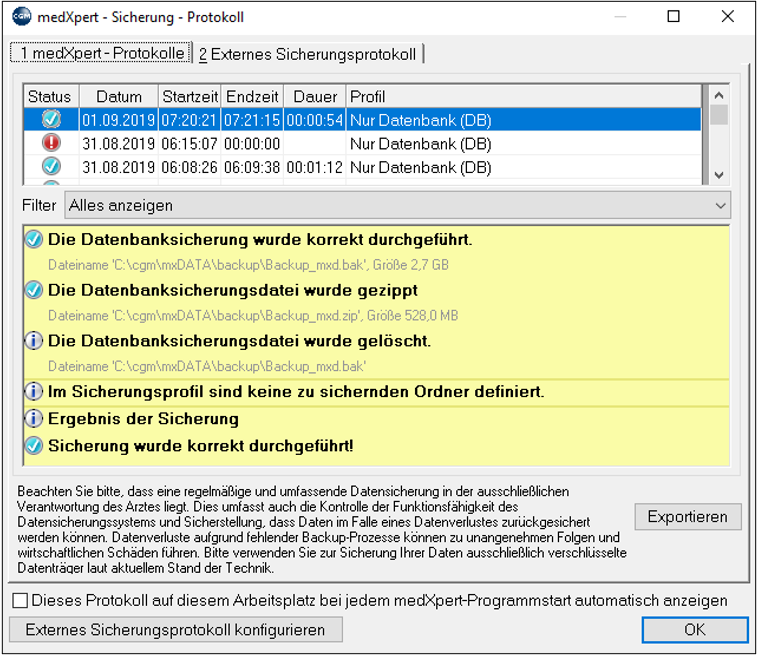
Task: Click check icon beside 'Datenbanksicherung wurde korrekt durchgeführt'
Action: tap(34, 239)
